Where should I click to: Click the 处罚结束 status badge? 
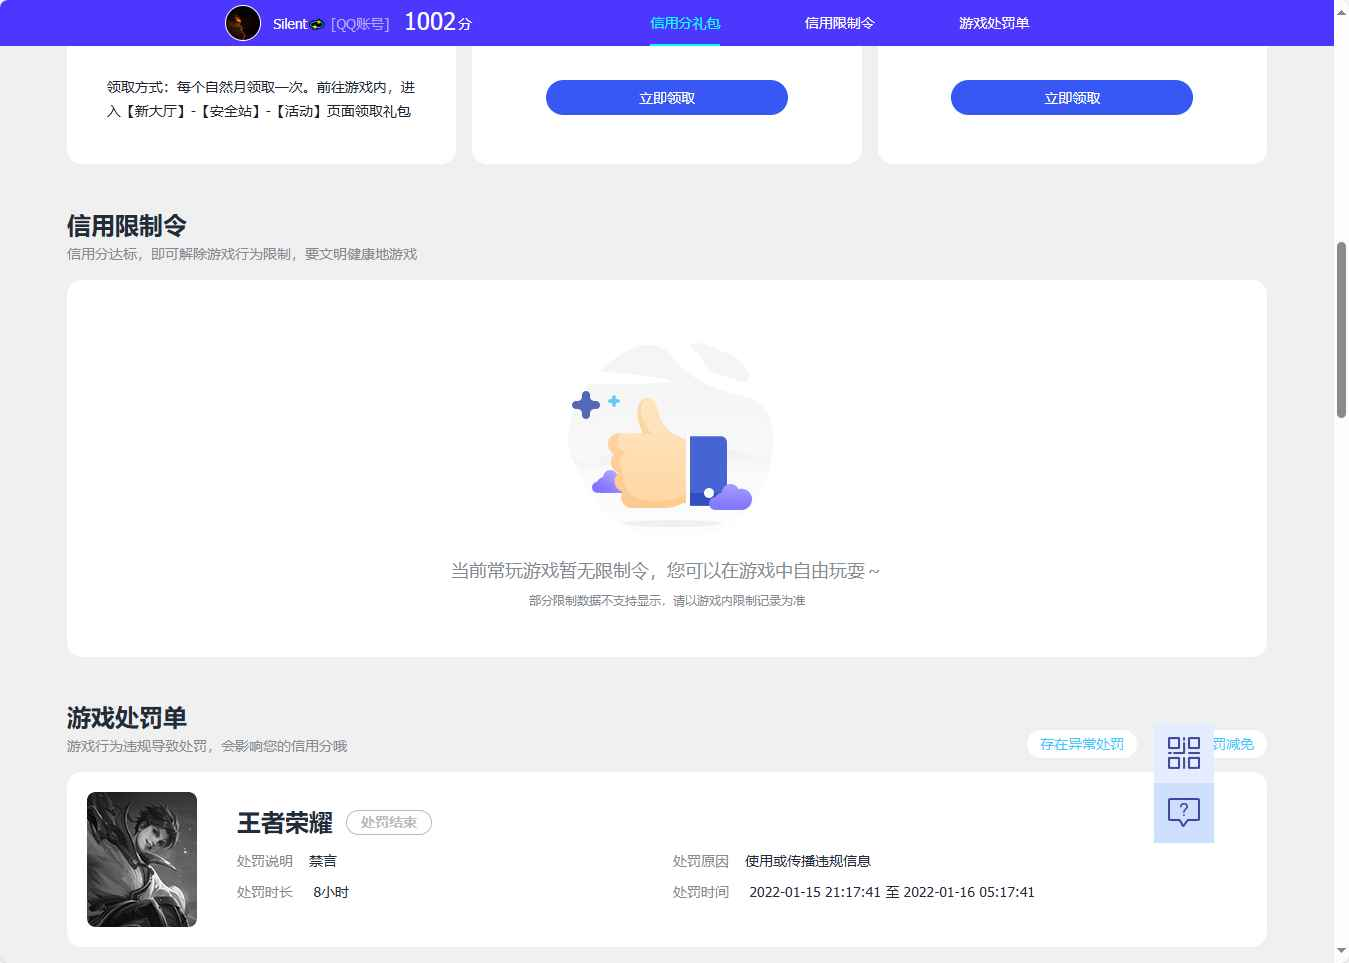coord(389,822)
